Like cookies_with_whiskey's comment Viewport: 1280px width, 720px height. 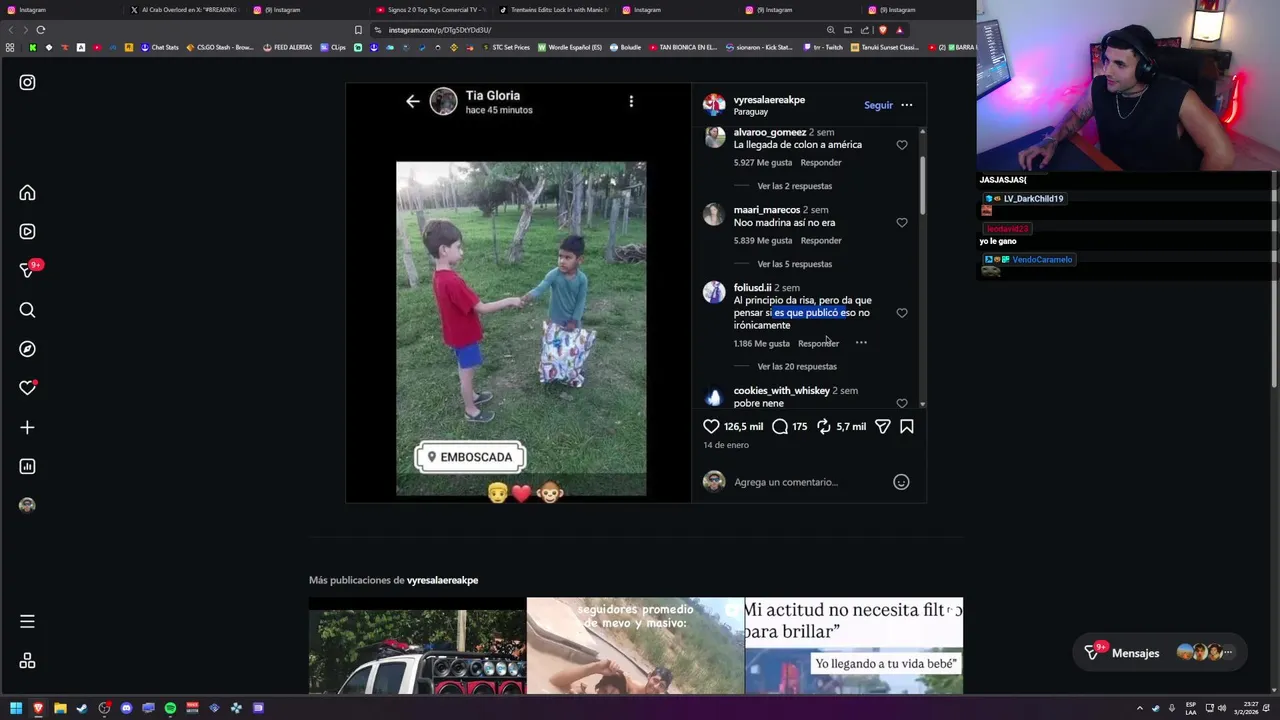pyautogui.click(x=902, y=403)
